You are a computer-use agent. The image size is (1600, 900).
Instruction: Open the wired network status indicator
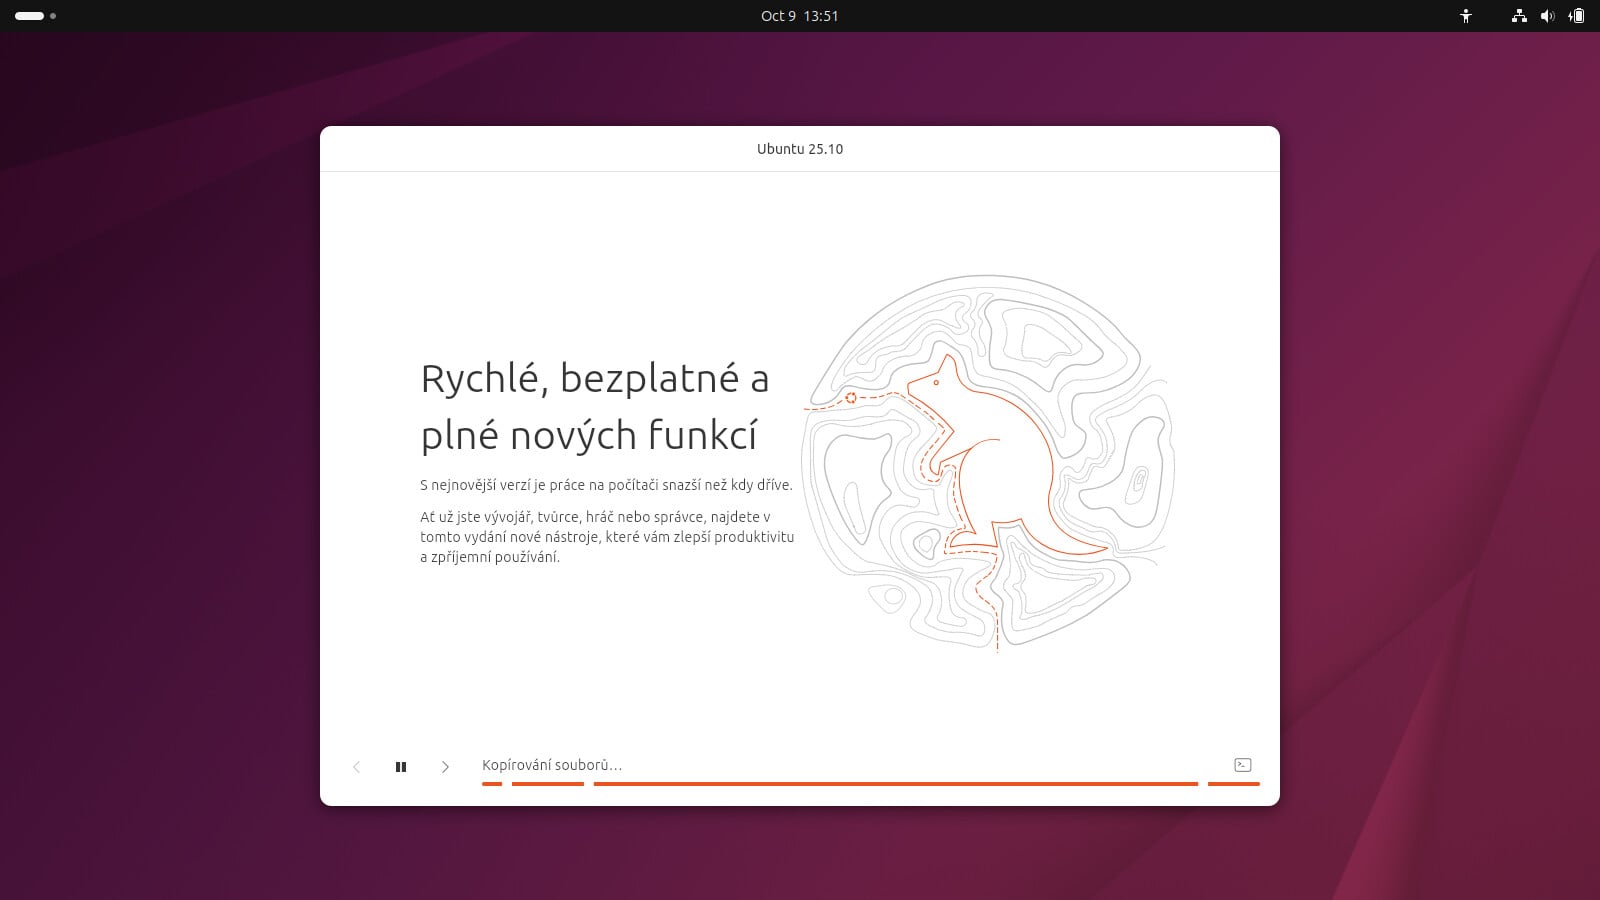pos(1519,16)
